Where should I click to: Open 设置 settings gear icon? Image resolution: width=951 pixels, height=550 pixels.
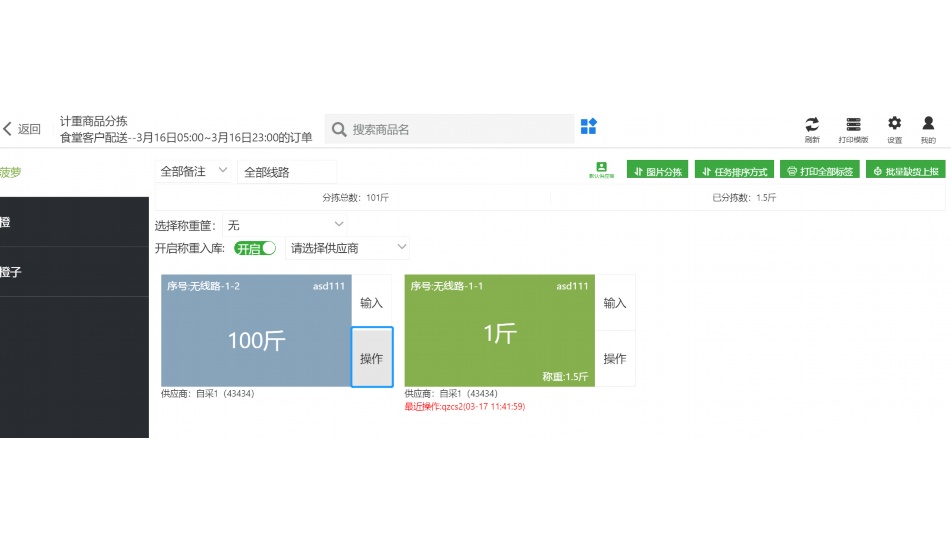pyautogui.click(x=894, y=123)
